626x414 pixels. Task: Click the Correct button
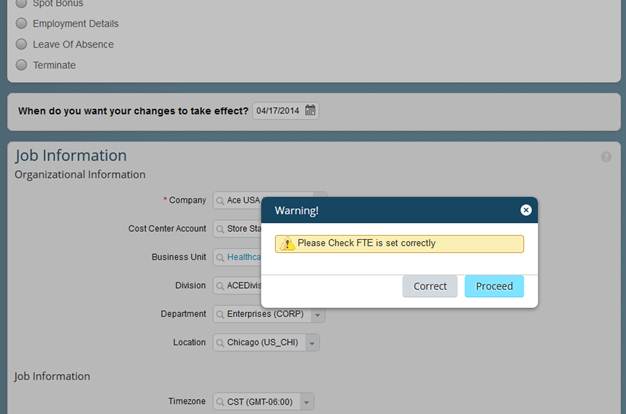click(x=430, y=286)
